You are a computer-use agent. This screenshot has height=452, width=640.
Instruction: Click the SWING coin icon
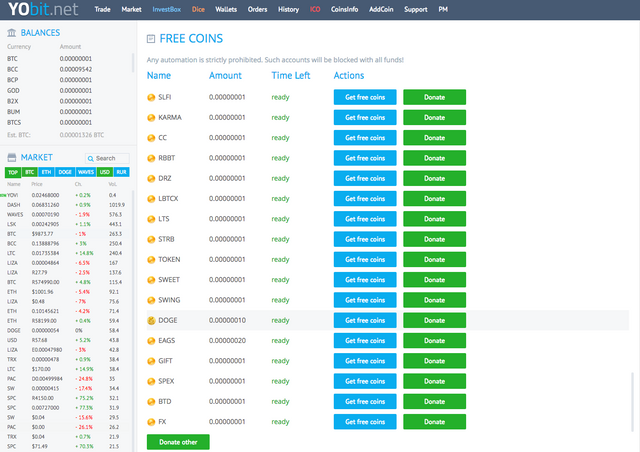pyautogui.click(x=151, y=300)
